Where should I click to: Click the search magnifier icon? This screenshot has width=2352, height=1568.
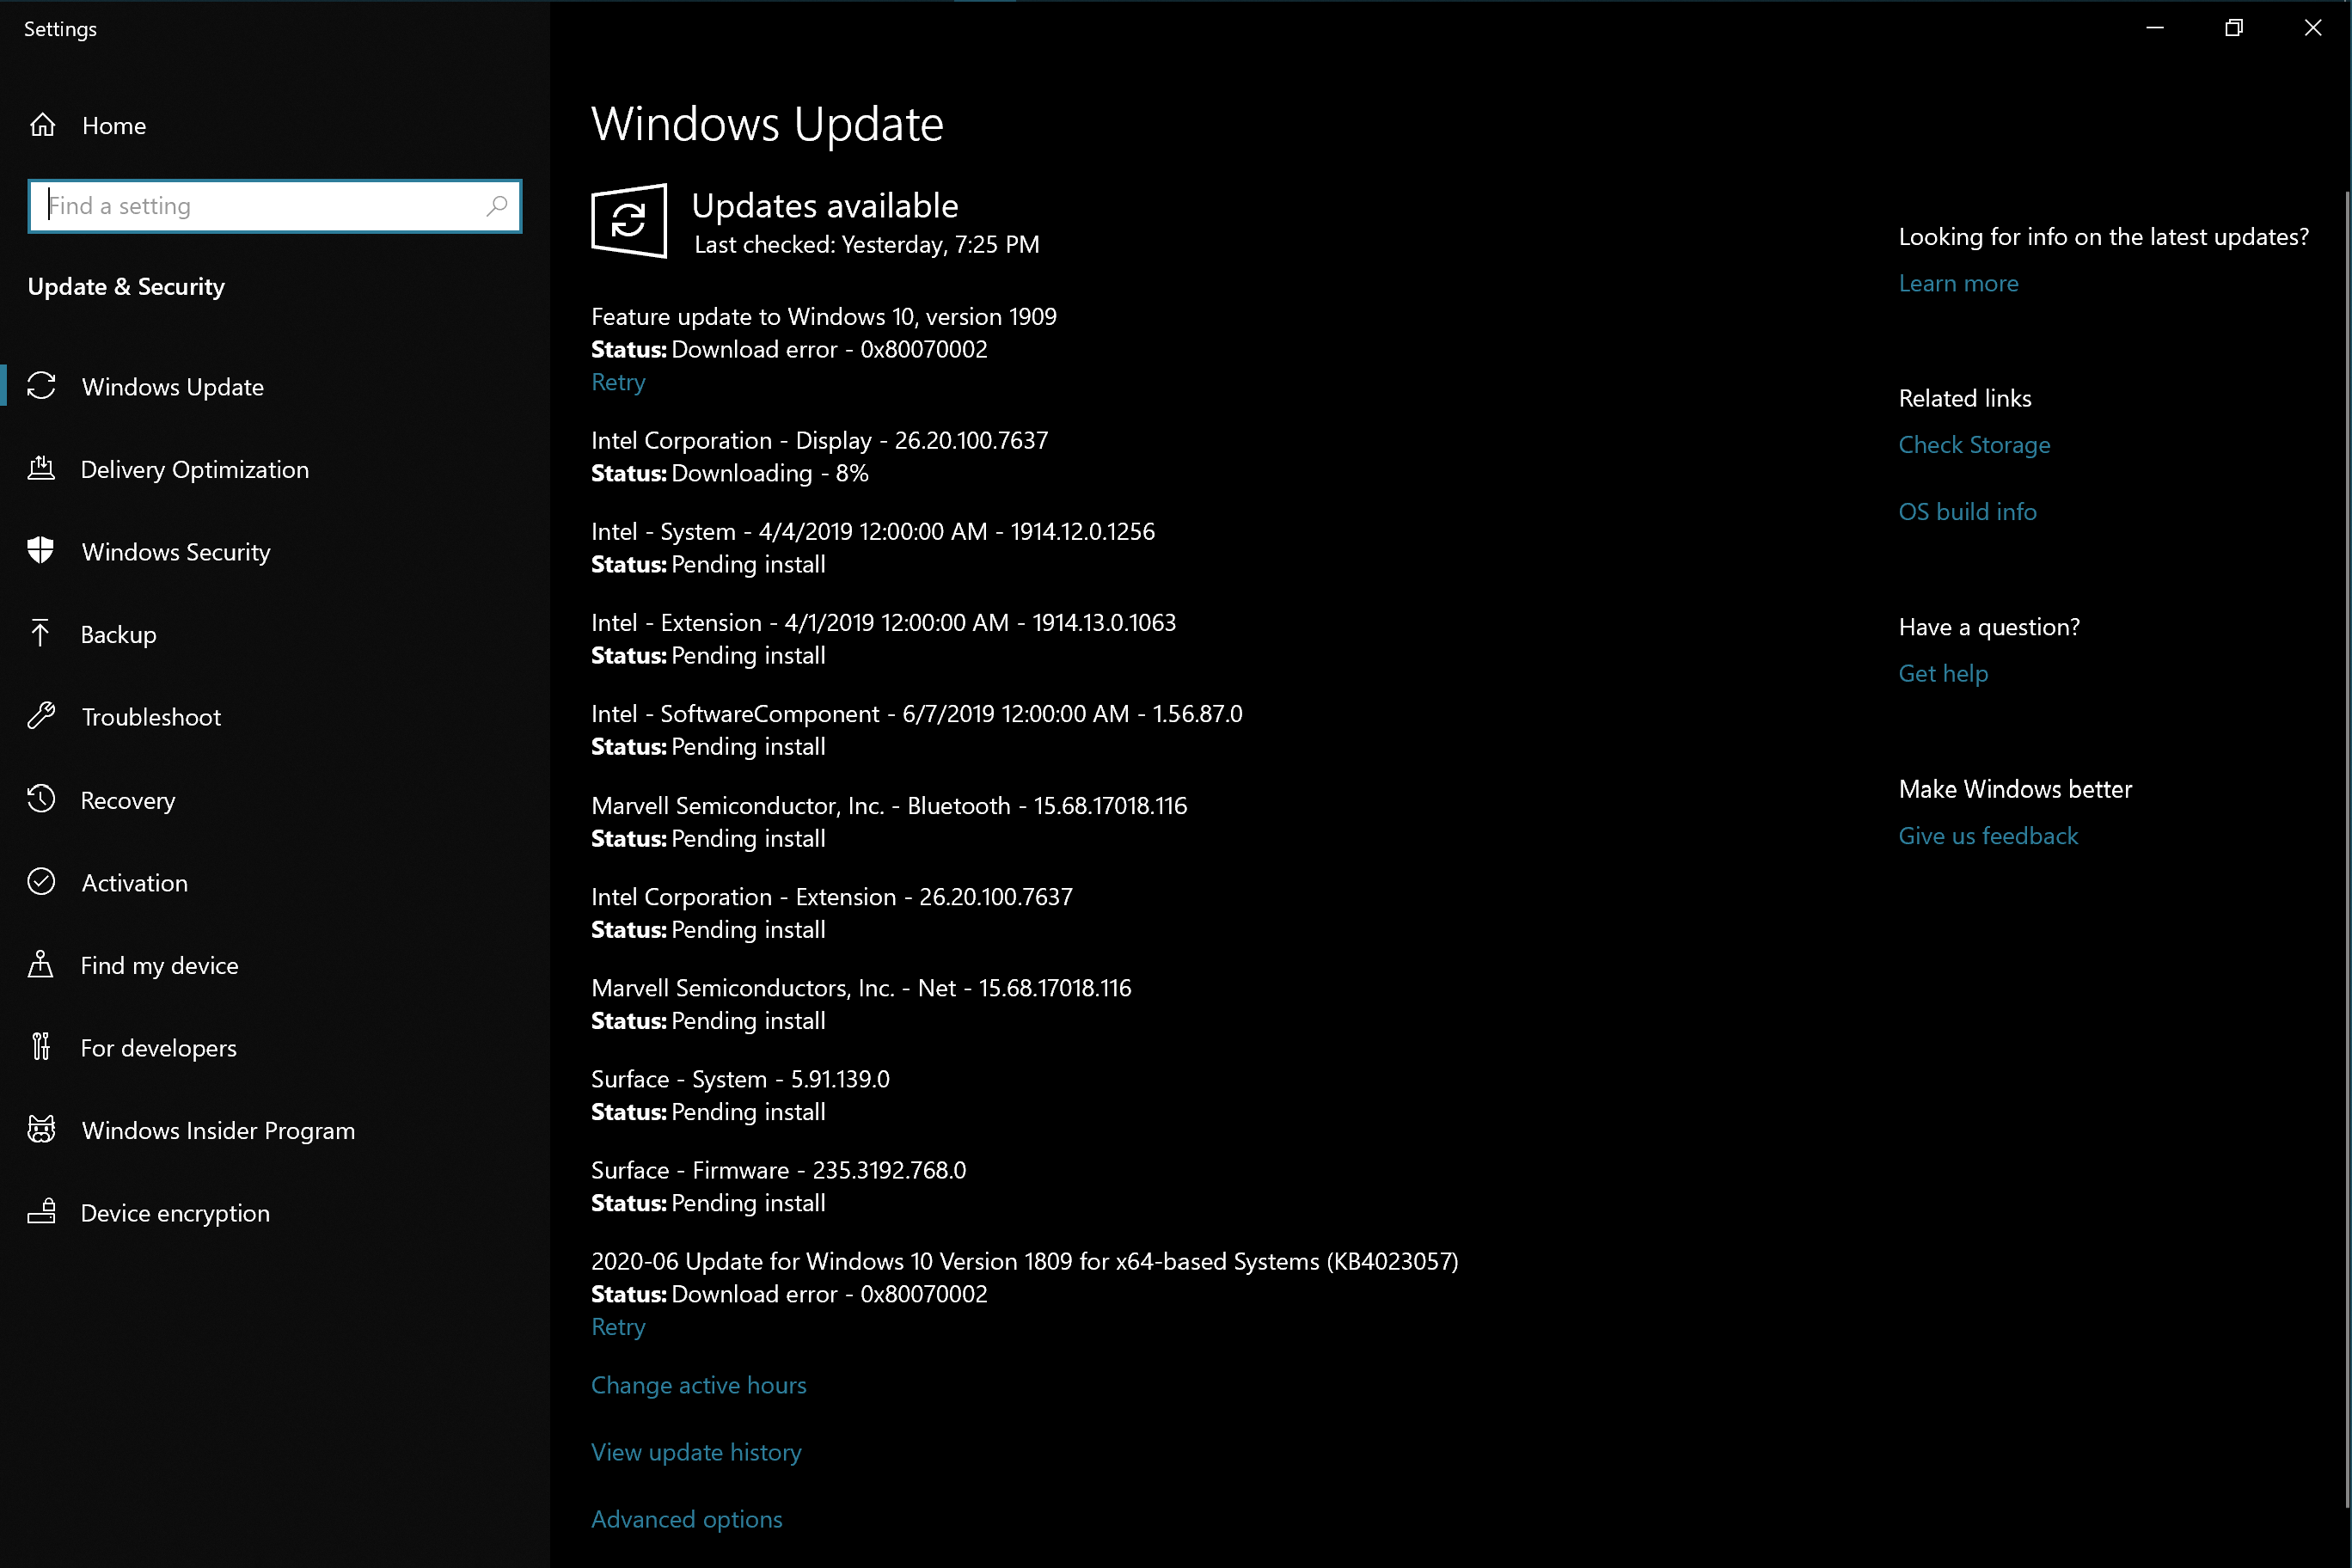497,205
